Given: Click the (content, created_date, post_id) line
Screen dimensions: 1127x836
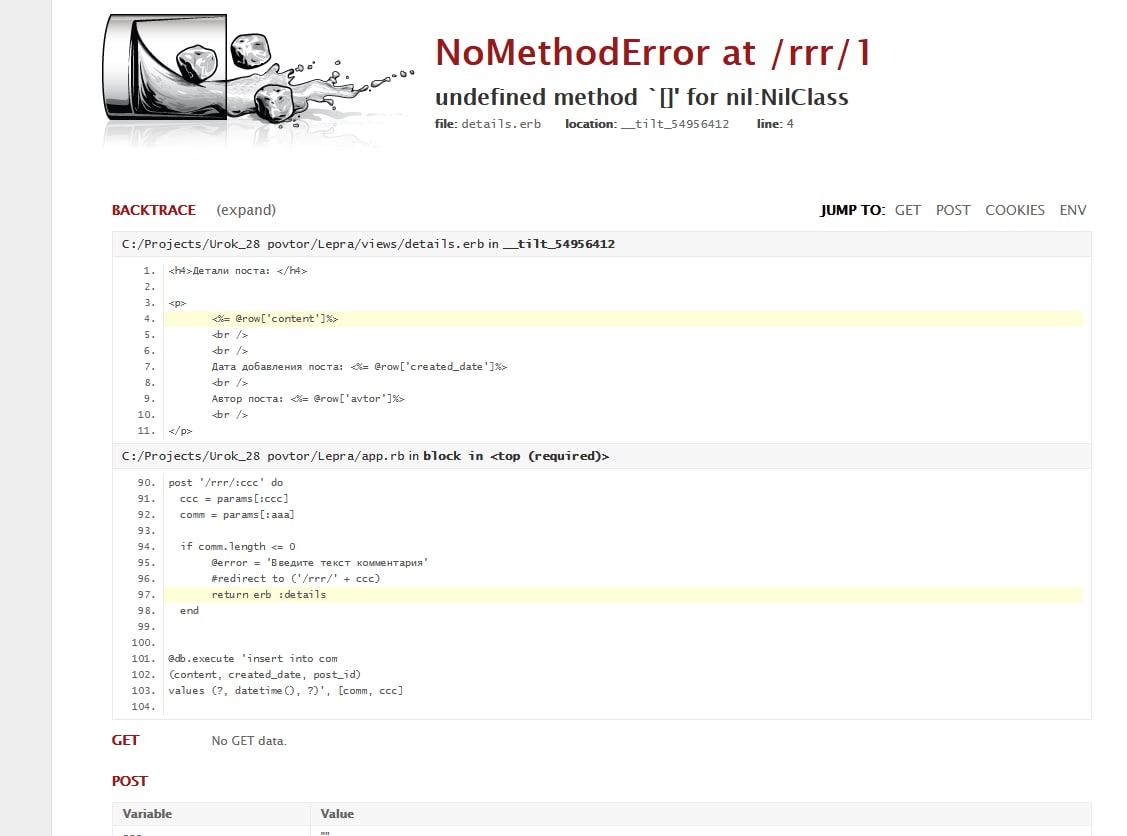Looking at the screenshot, I should click(264, 674).
